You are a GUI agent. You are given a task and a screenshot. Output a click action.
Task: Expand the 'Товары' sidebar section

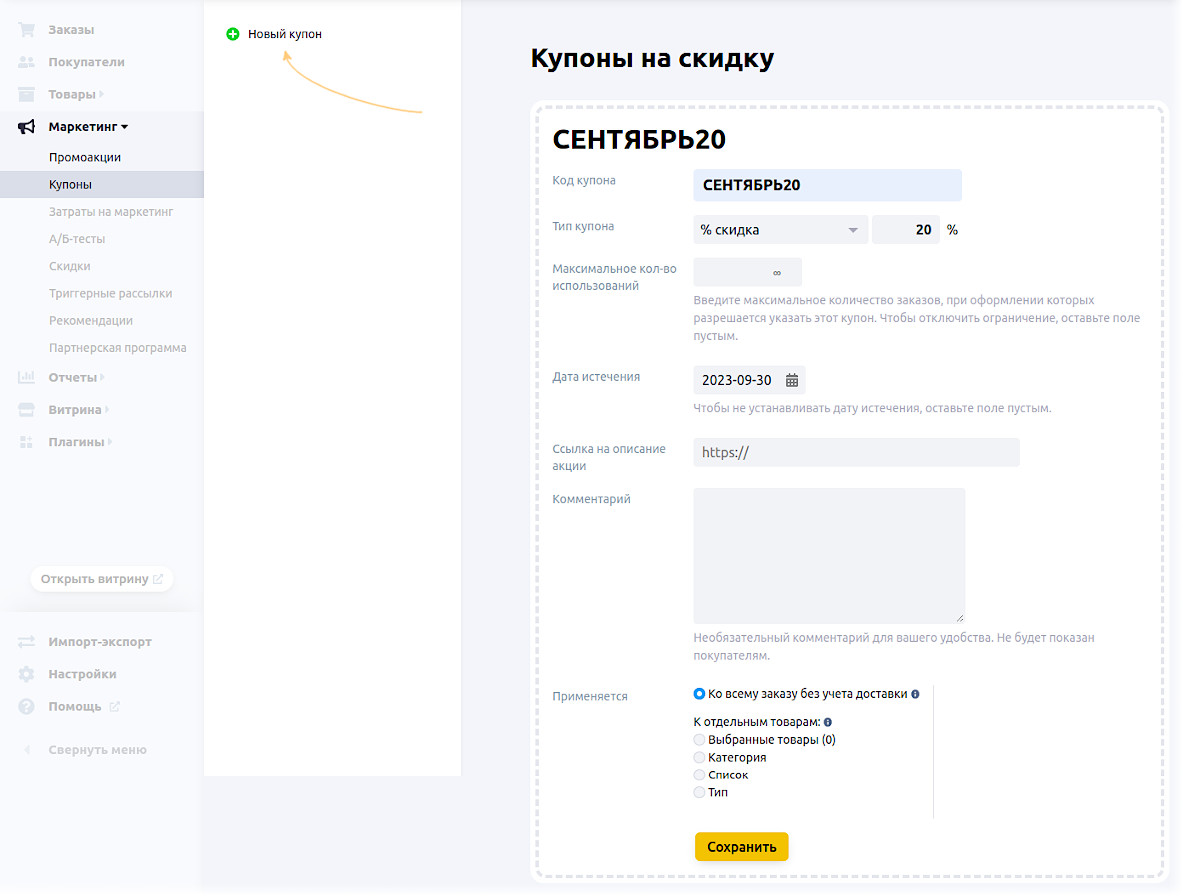[x=72, y=95]
